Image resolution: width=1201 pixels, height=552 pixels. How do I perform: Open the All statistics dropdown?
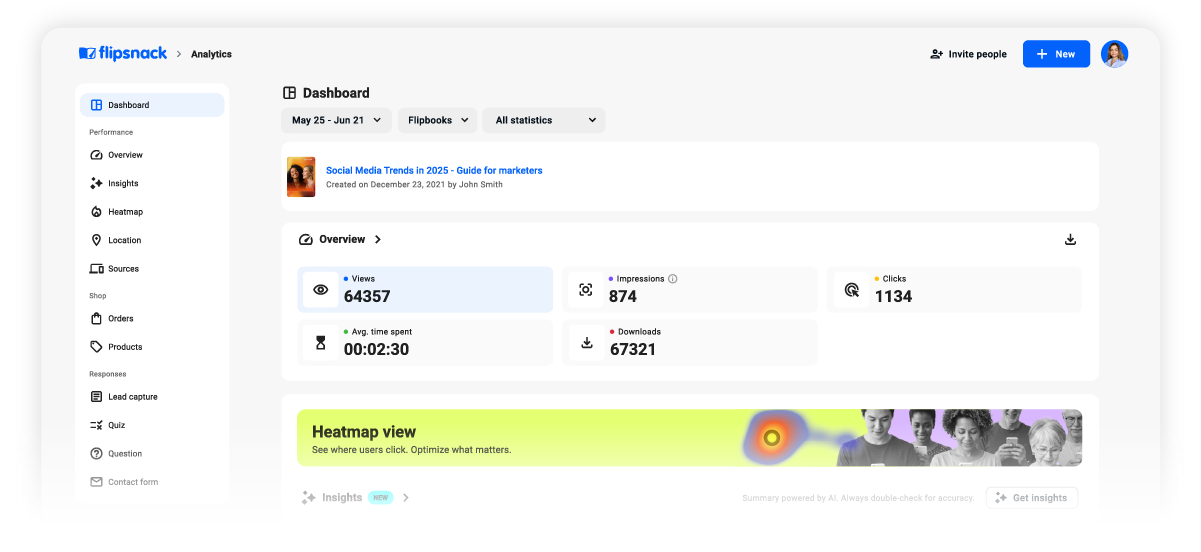click(x=544, y=120)
